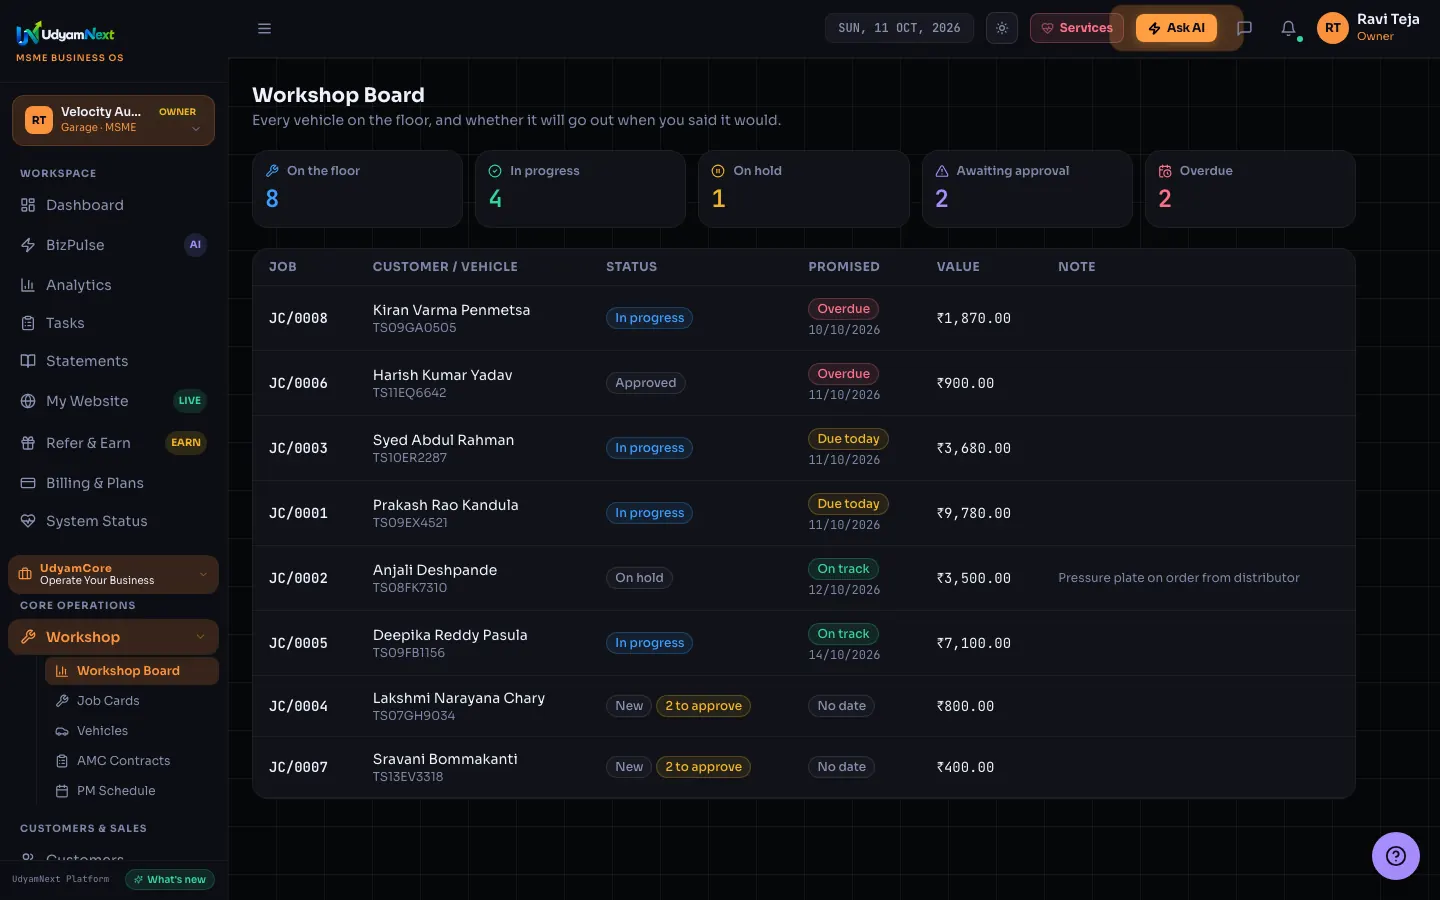
Task: Select the On the floor stat card
Action: point(357,189)
